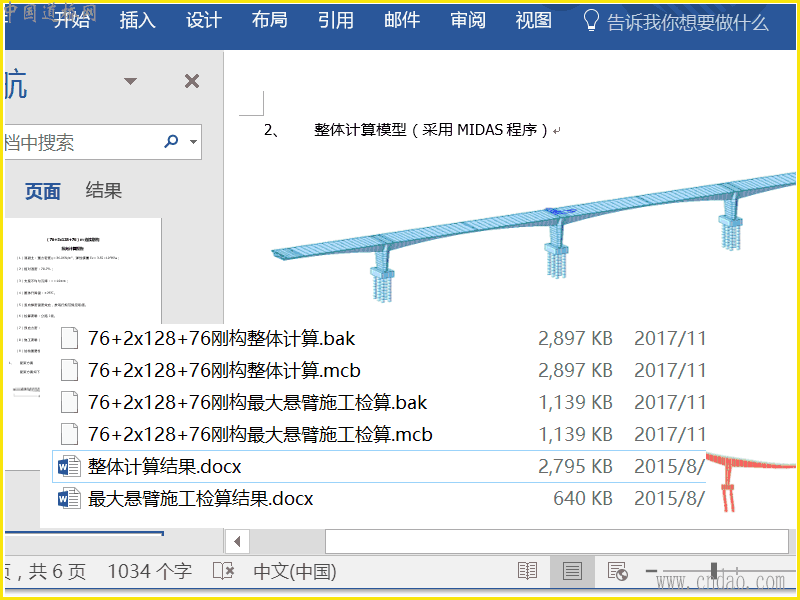Screen dimensions: 800x600
Task: Select file 76+2x128+76刚构最大悬臂施工检算.mcb
Action: [260, 435]
